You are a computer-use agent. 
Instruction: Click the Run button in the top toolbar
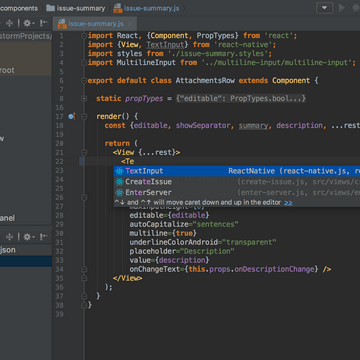click(x=342, y=8)
